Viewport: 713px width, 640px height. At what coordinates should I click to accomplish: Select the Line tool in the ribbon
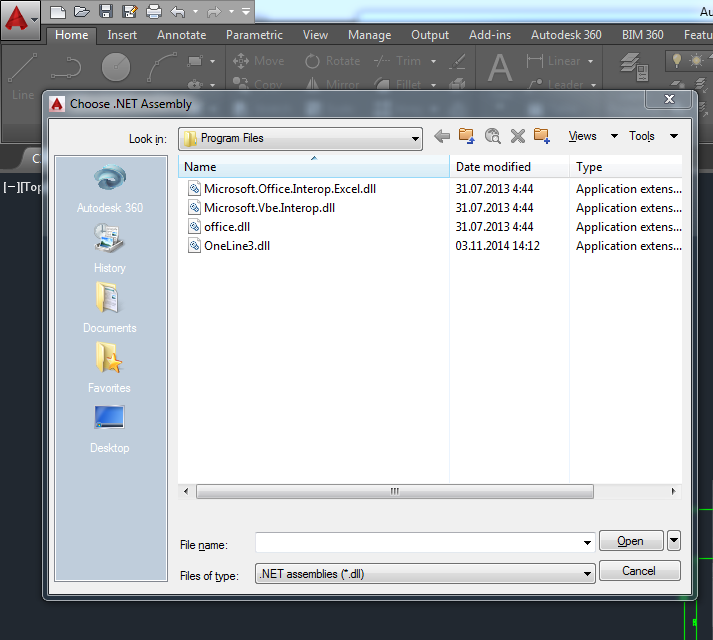pos(23,75)
